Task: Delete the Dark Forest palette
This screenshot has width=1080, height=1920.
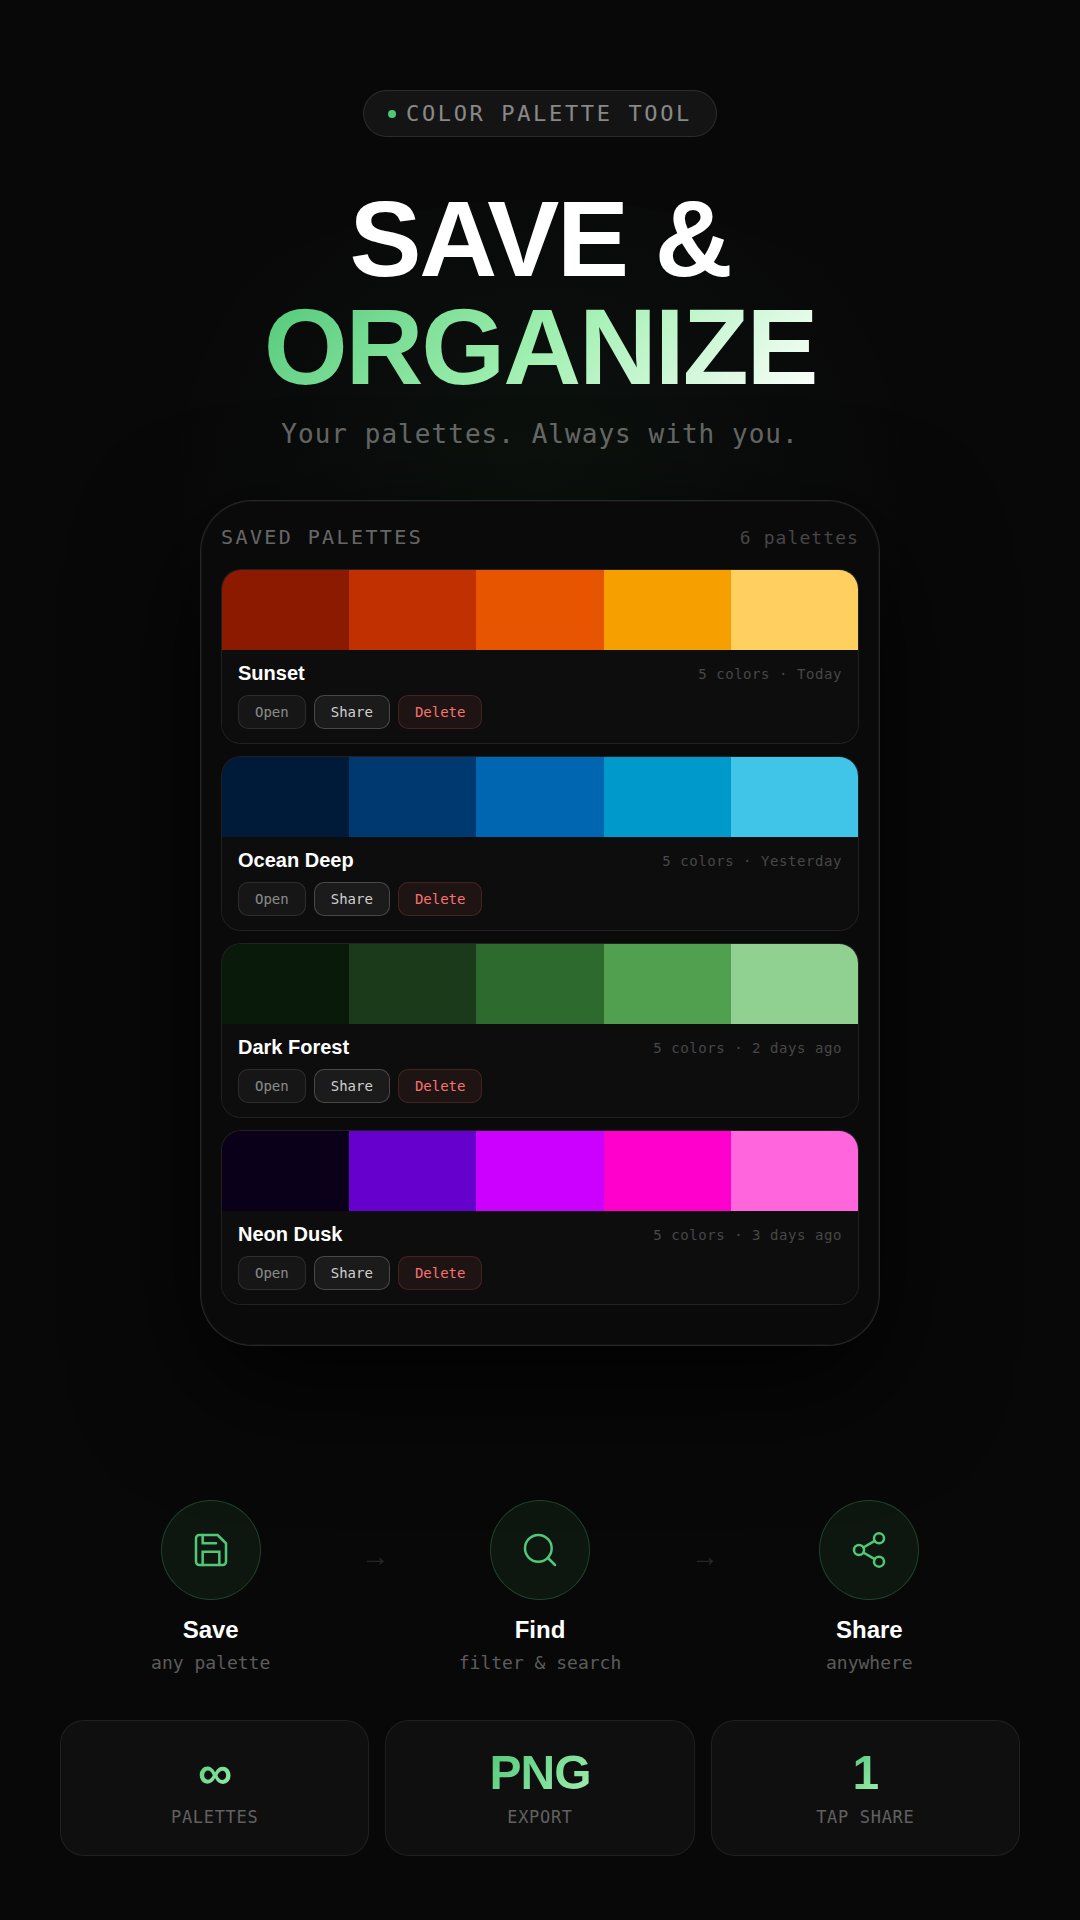Action: pyautogui.click(x=440, y=1086)
